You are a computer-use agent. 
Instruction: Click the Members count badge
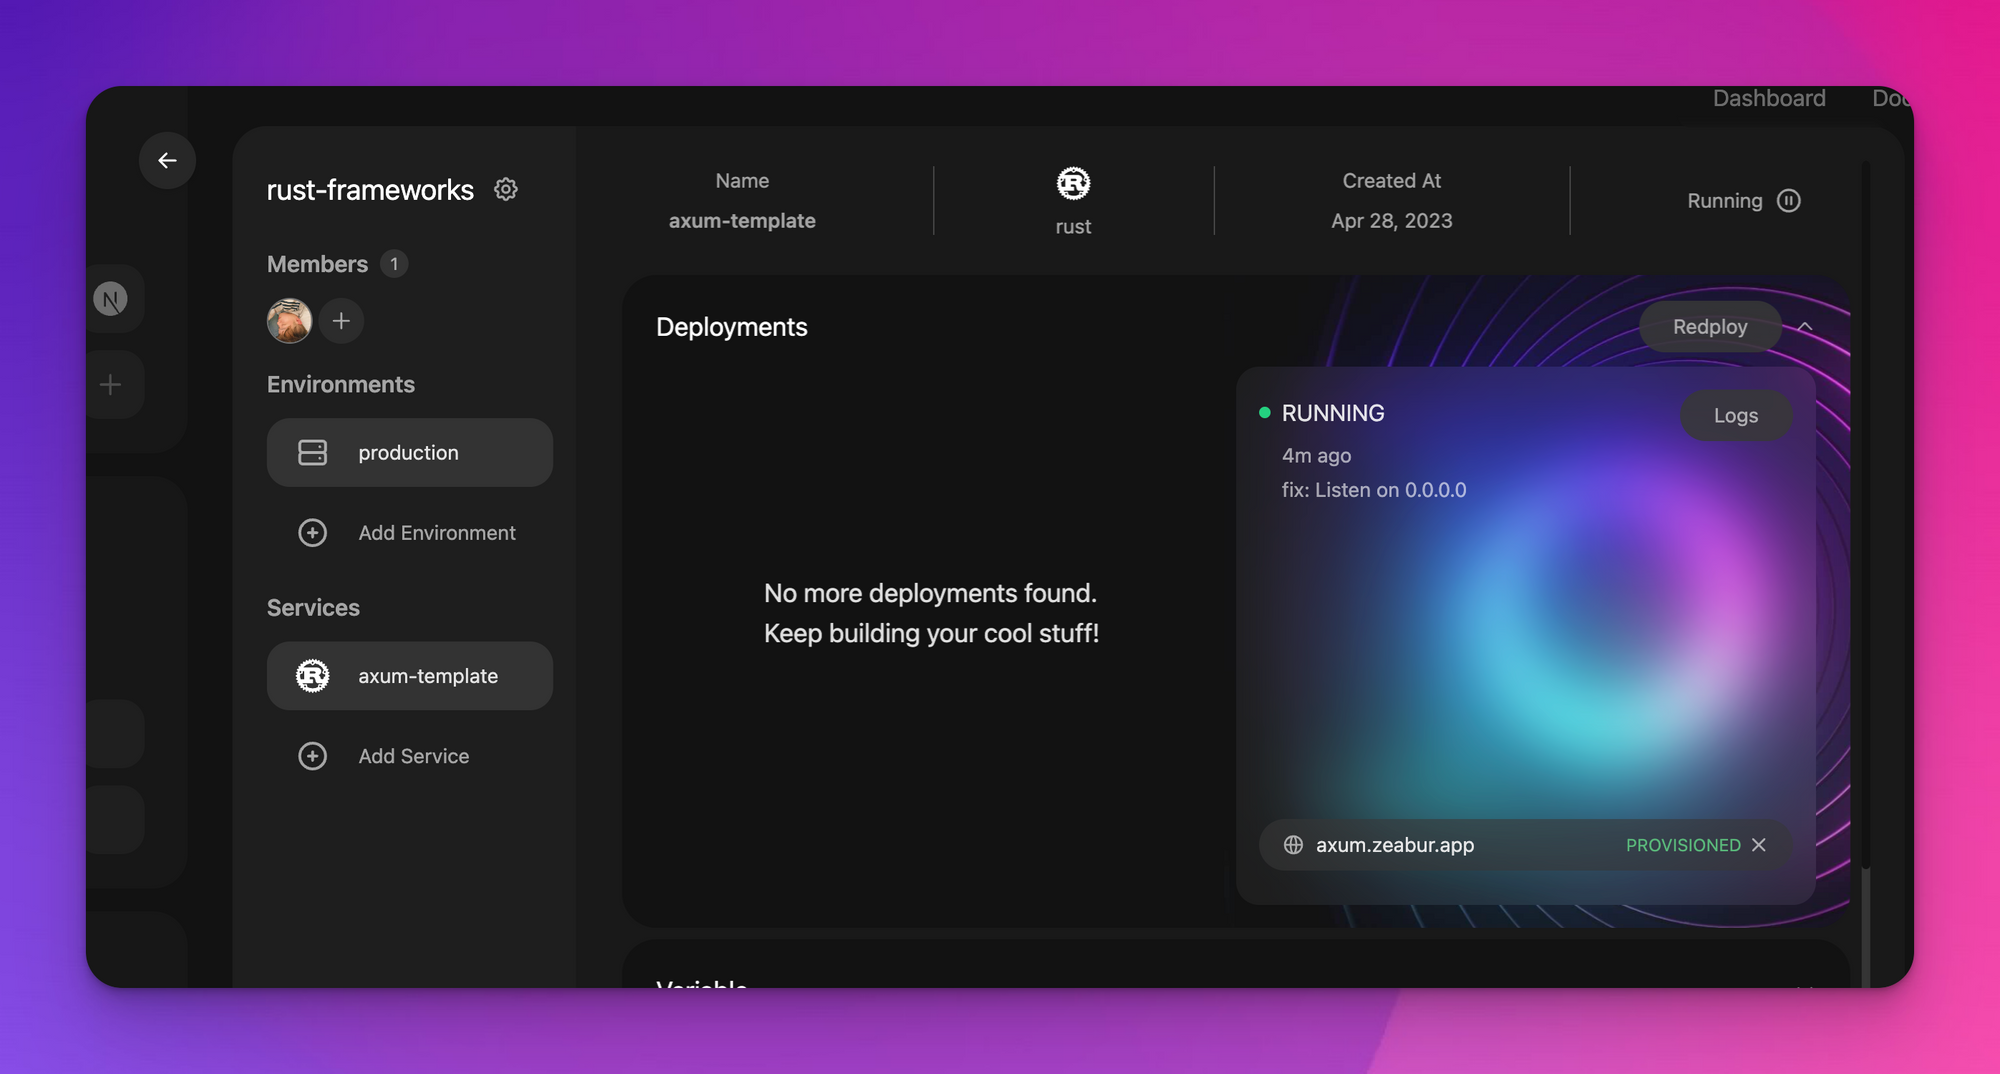tap(394, 264)
